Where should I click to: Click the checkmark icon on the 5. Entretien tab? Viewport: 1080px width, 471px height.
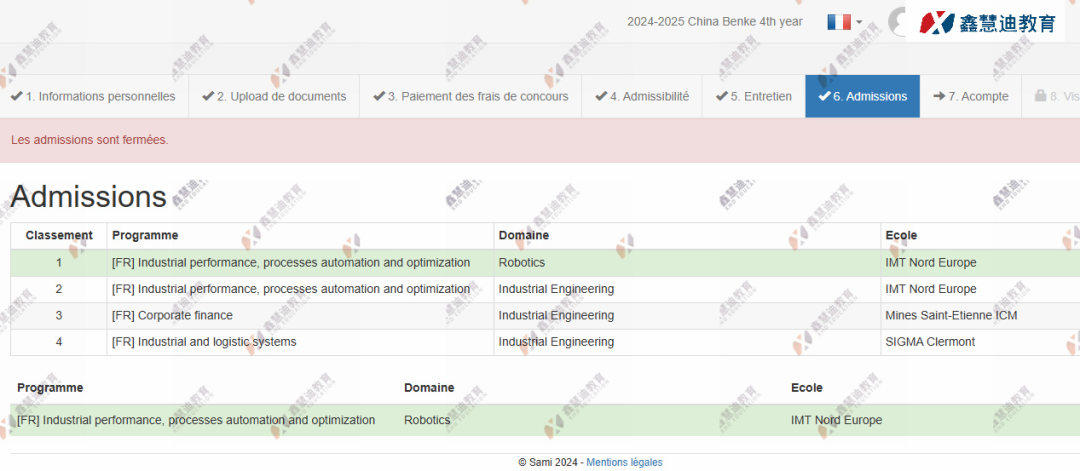[722, 96]
